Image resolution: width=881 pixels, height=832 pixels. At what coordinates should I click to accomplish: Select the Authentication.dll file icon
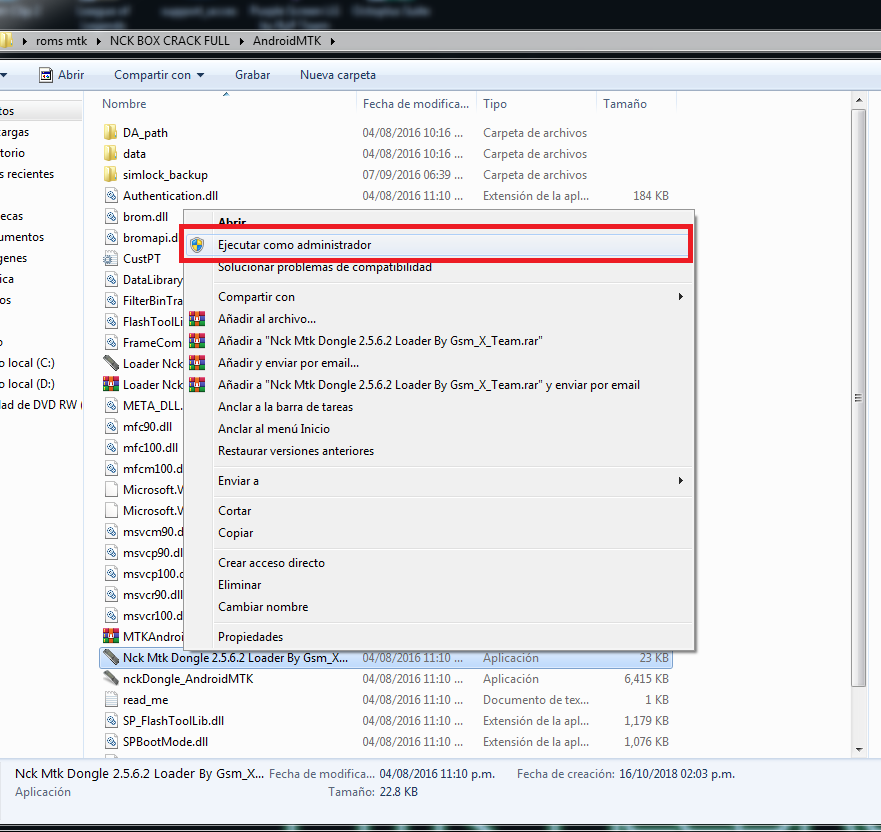[110, 195]
